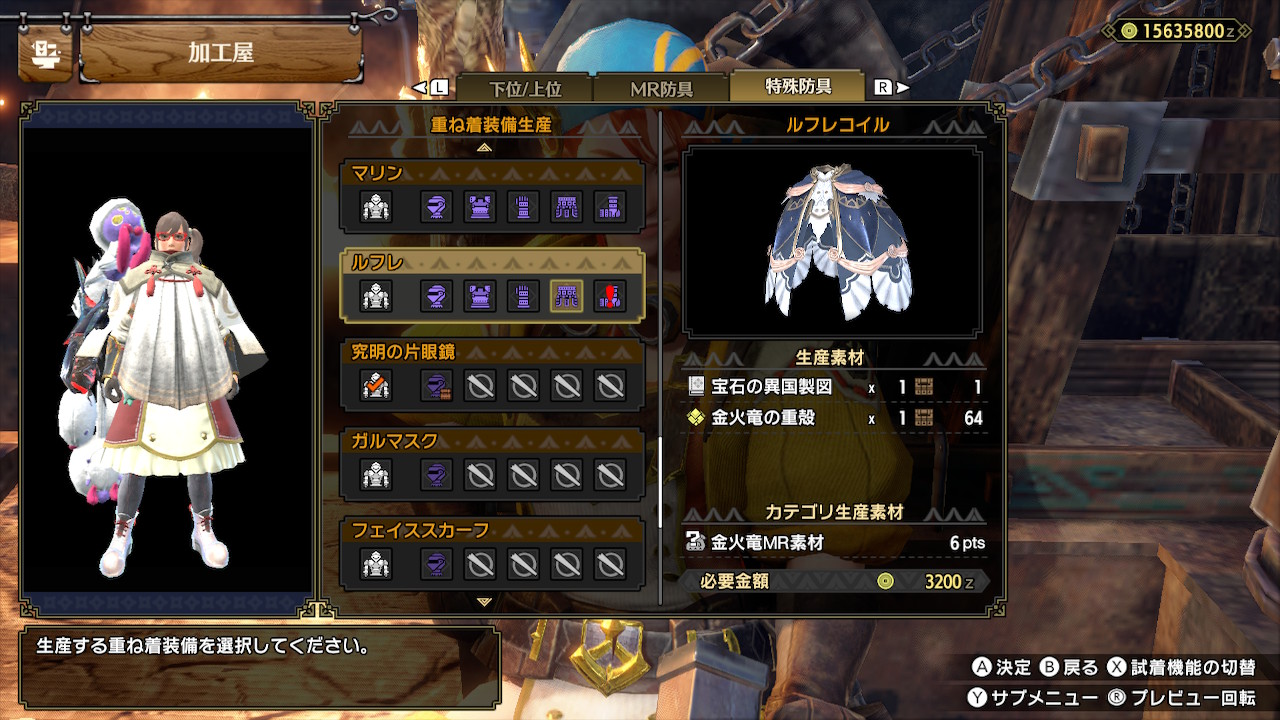Select the マリン chest armor icon
The width and height of the screenshot is (1280, 720).
point(480,207)
